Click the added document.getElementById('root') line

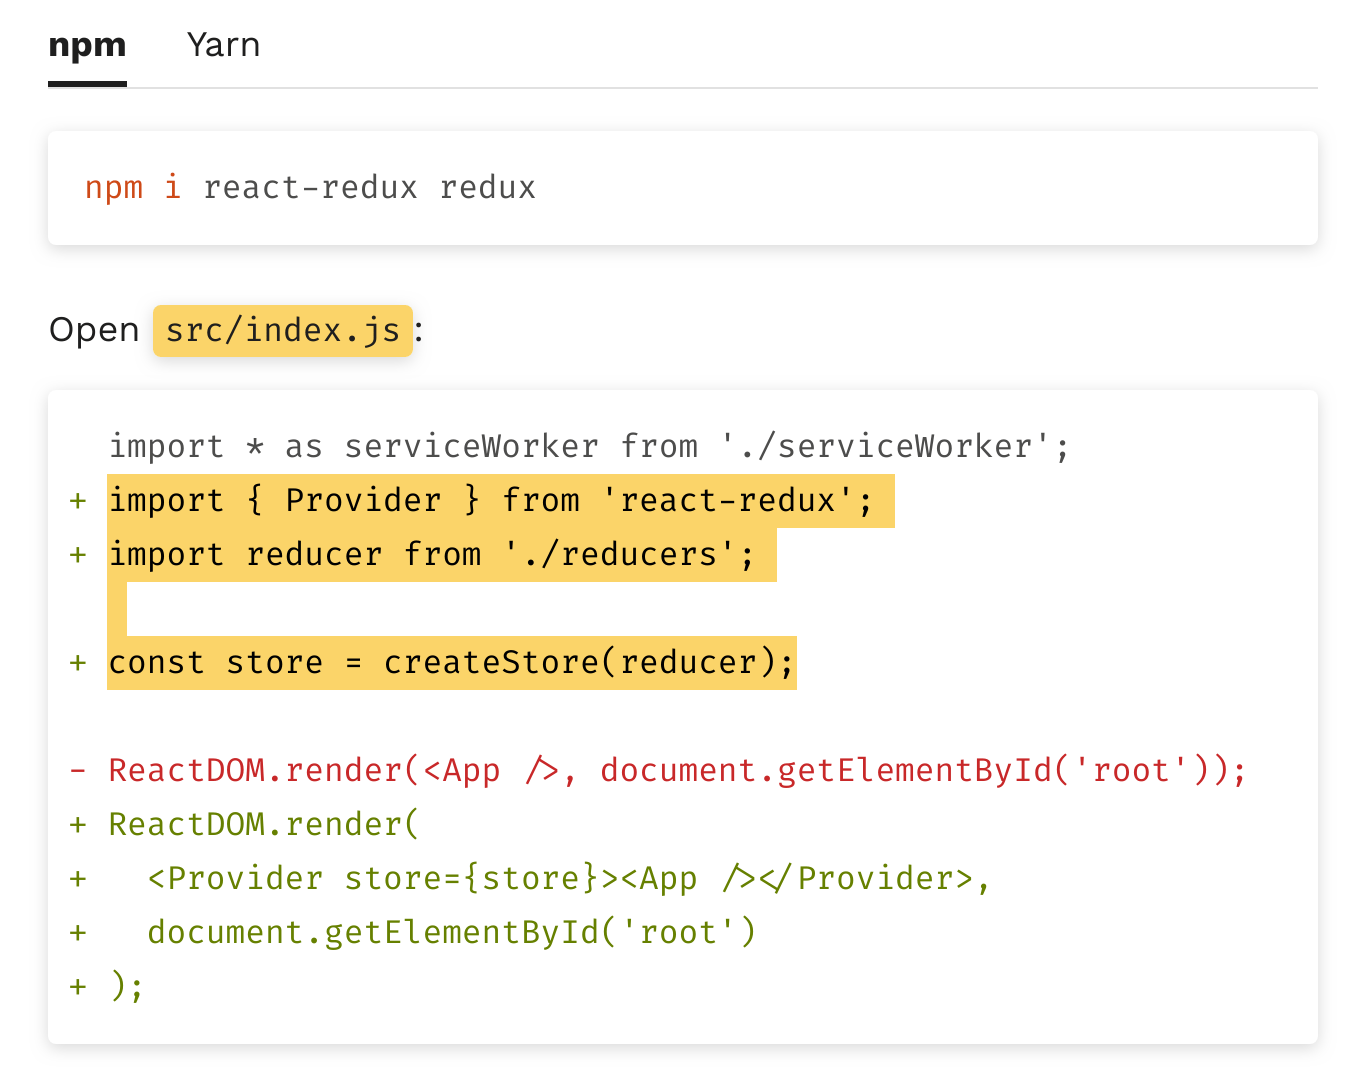(451, 933)
